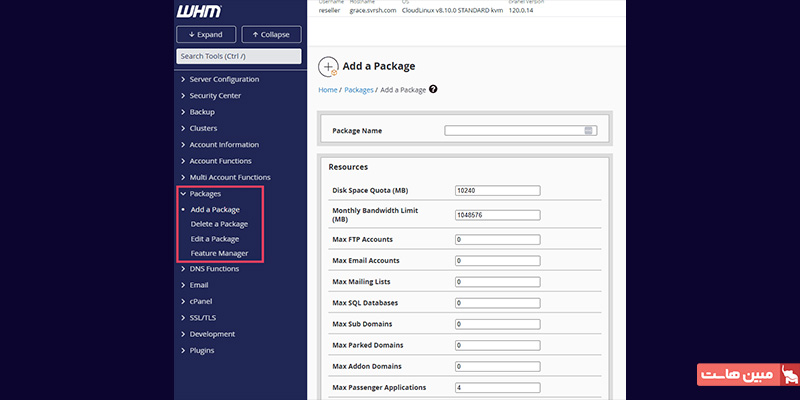Open Edit a Package page
Viewport: 800px width, 400px height.
214,239
